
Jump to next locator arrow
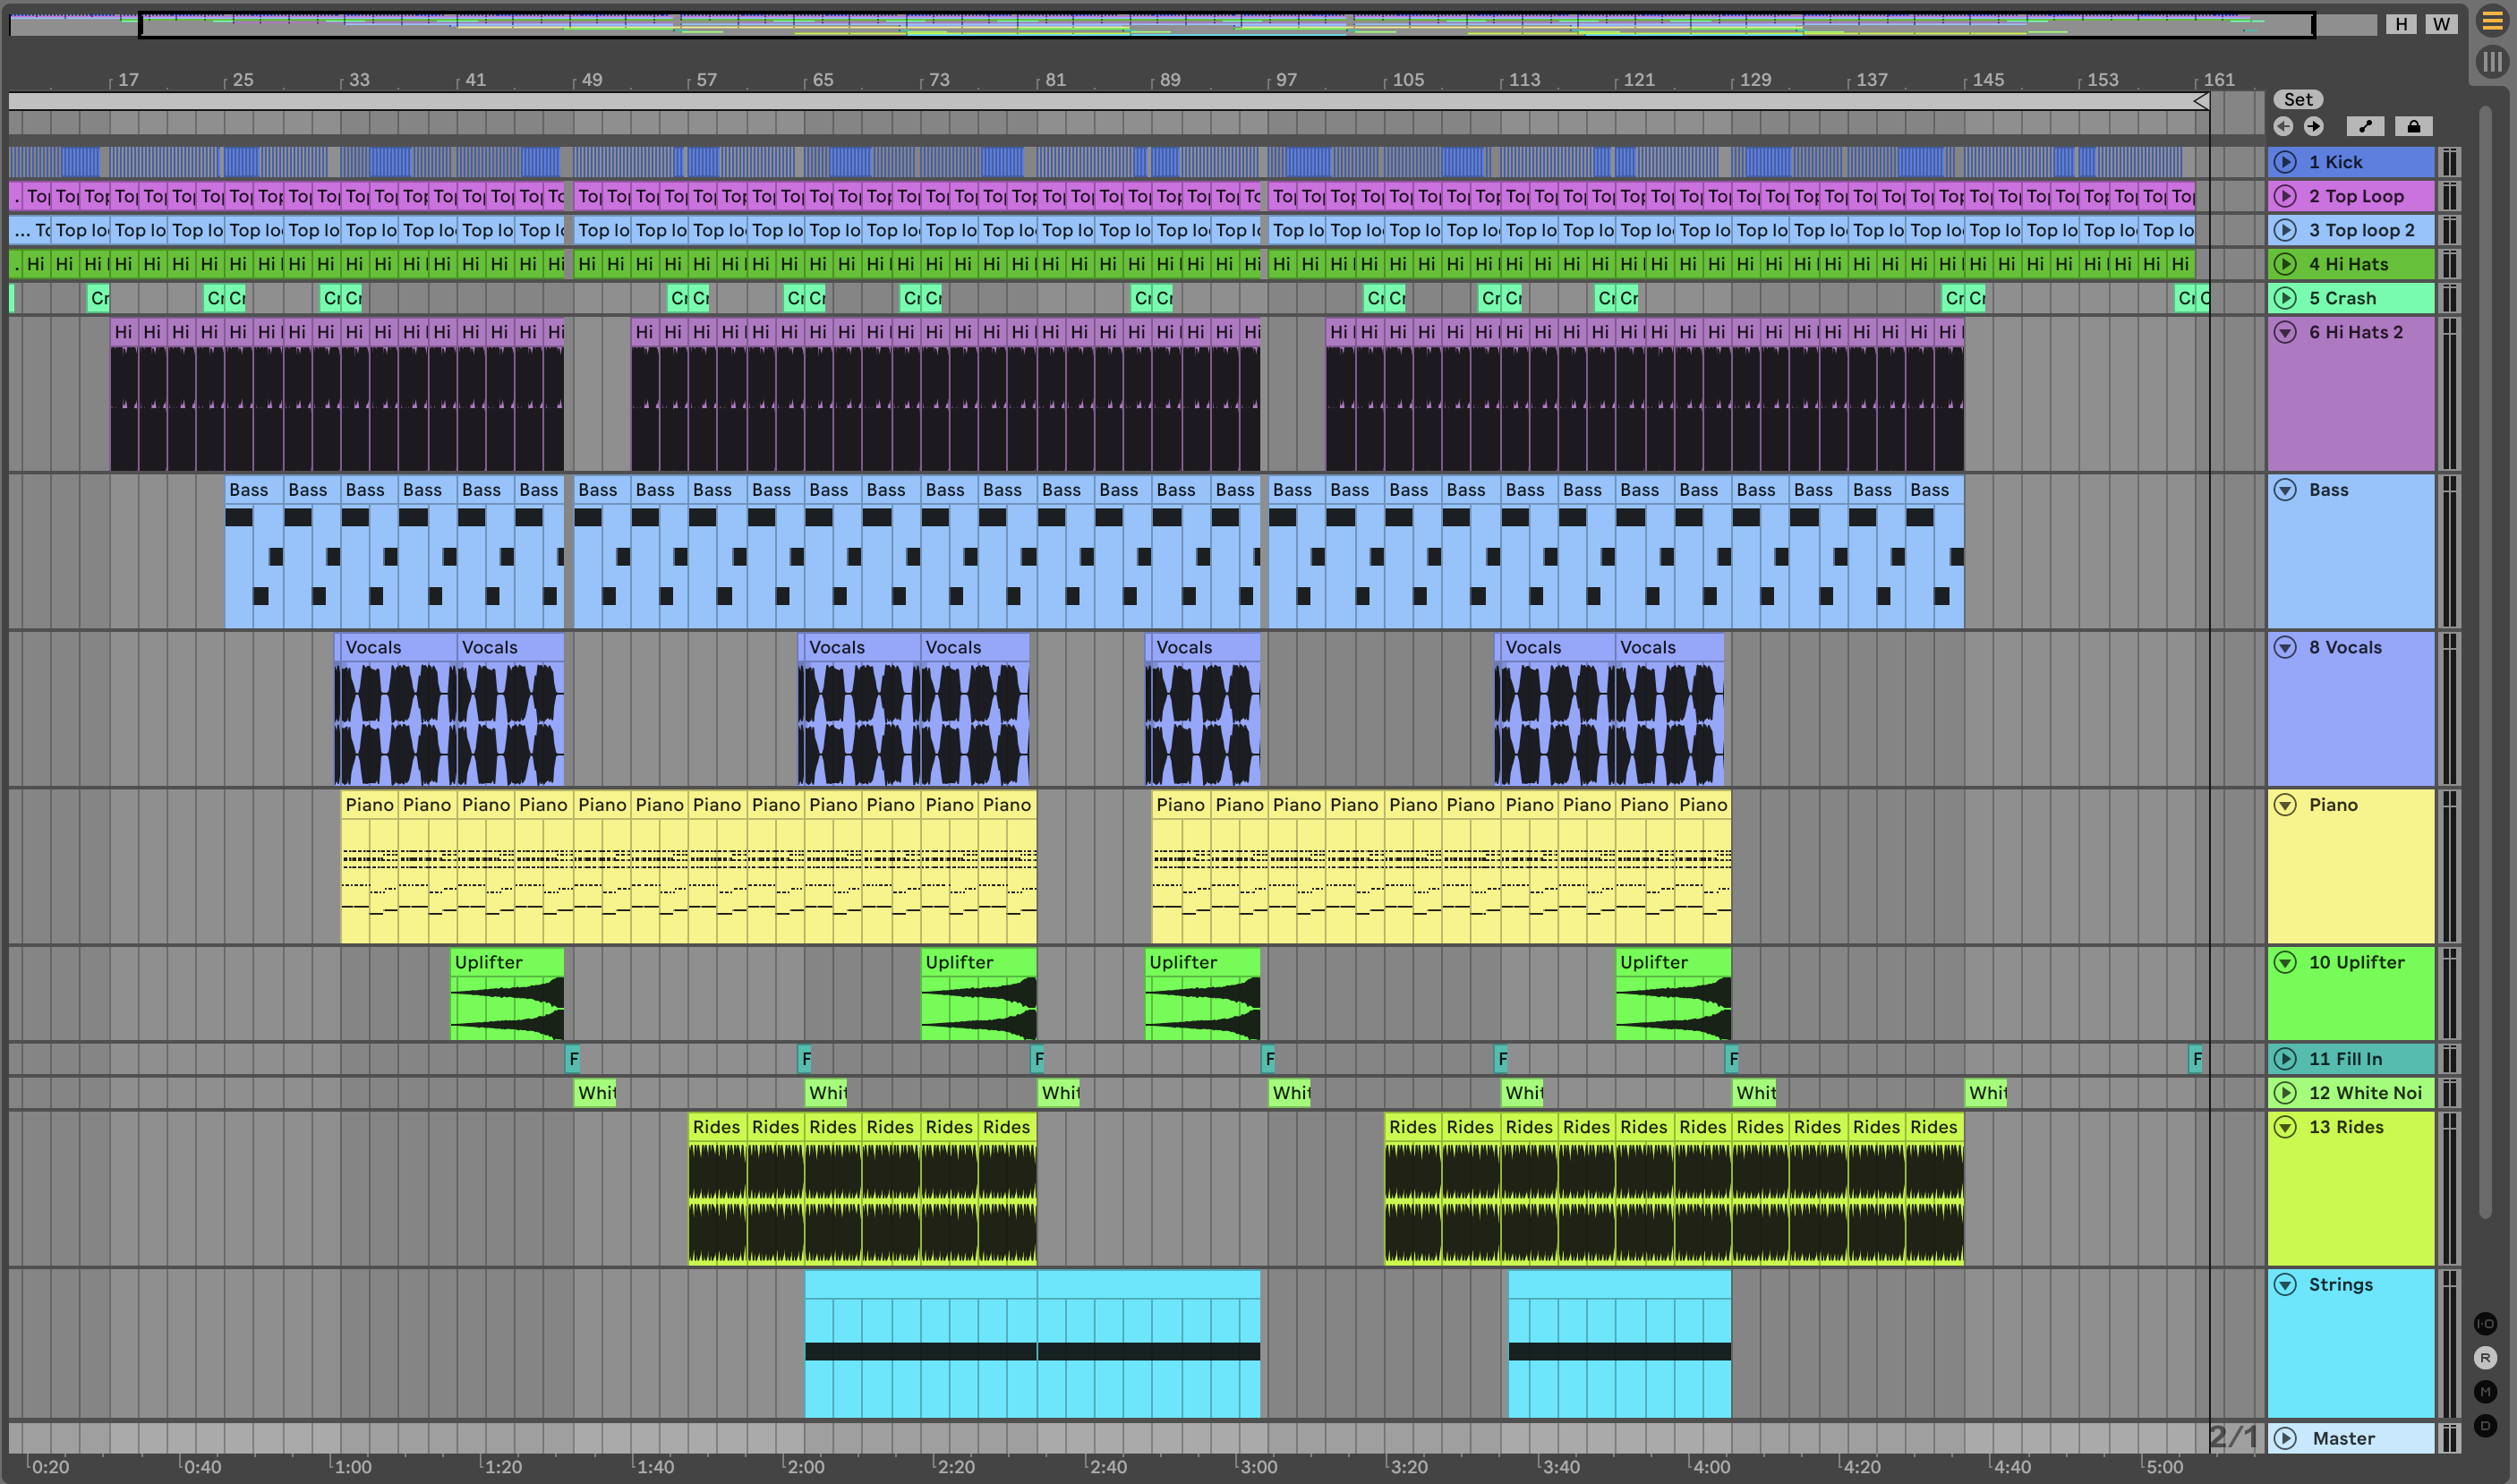pyautogui.click(x=2314, y=126)
